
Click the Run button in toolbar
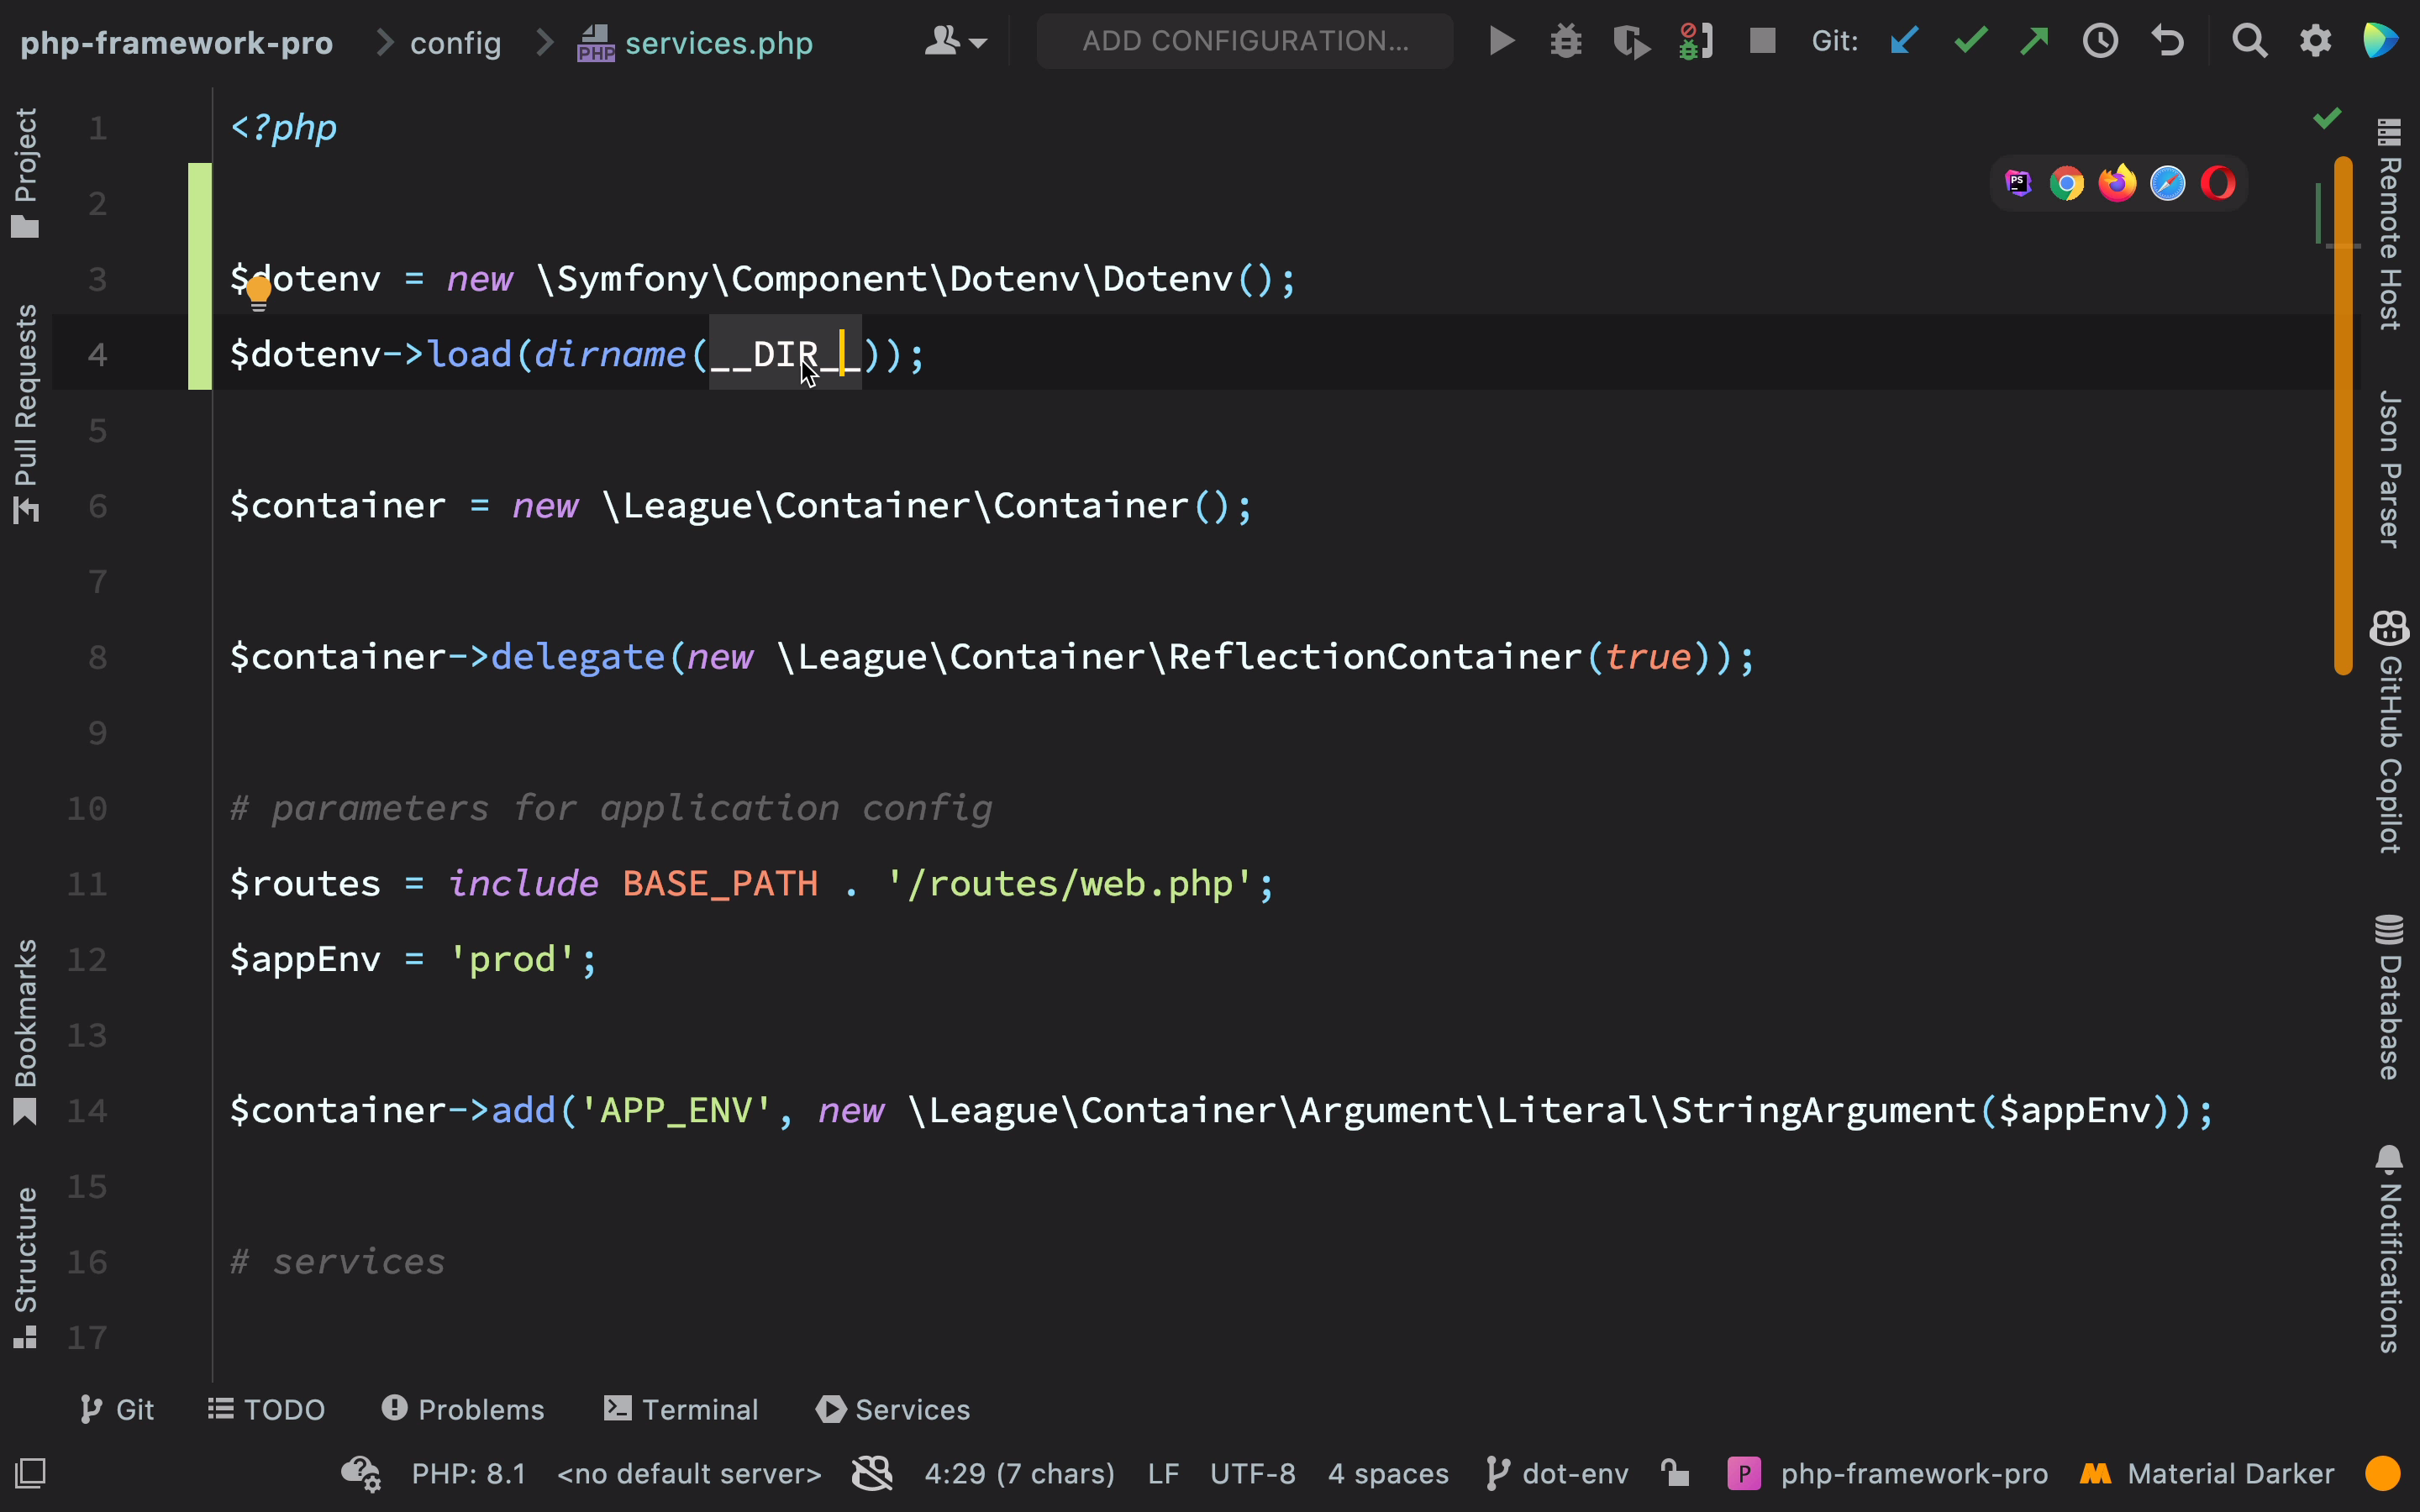(1501, 41)
